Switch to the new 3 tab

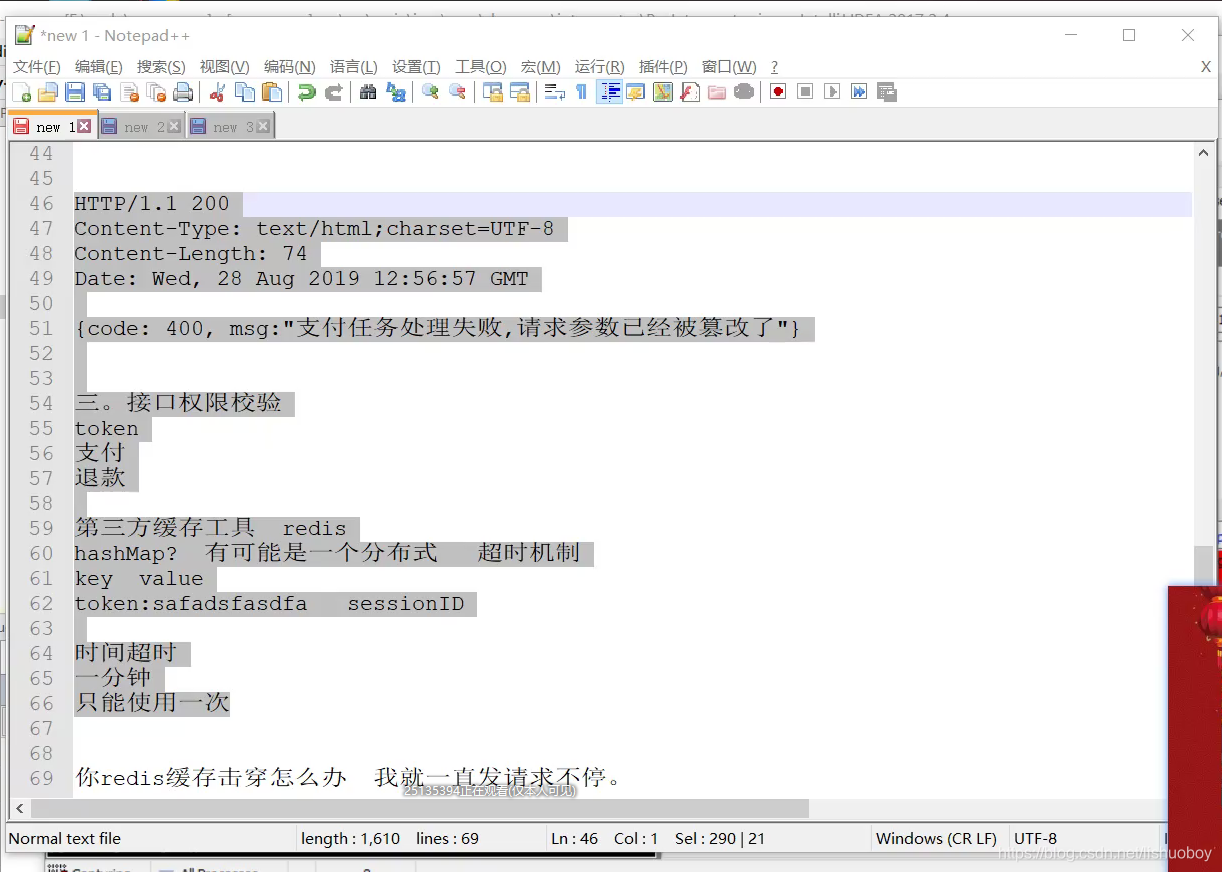(229, 126)
